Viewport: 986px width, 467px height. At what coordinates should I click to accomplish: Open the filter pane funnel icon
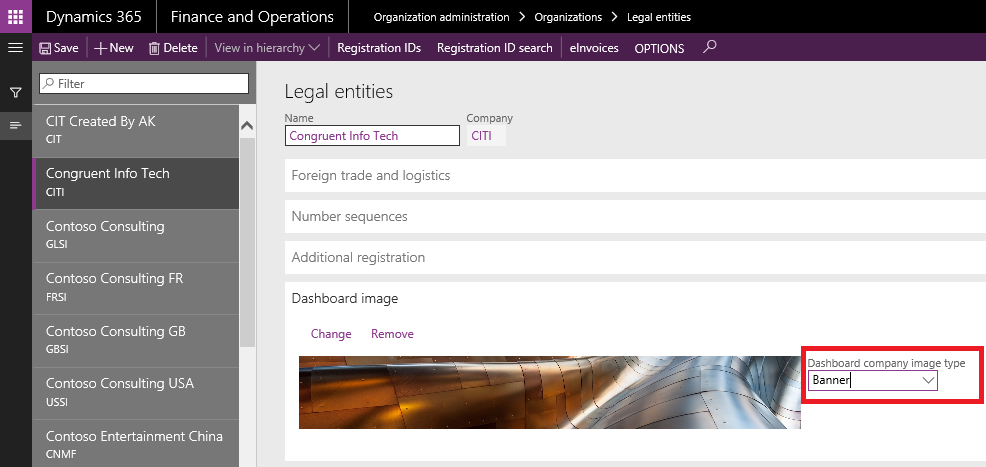(x=16, y=93)
